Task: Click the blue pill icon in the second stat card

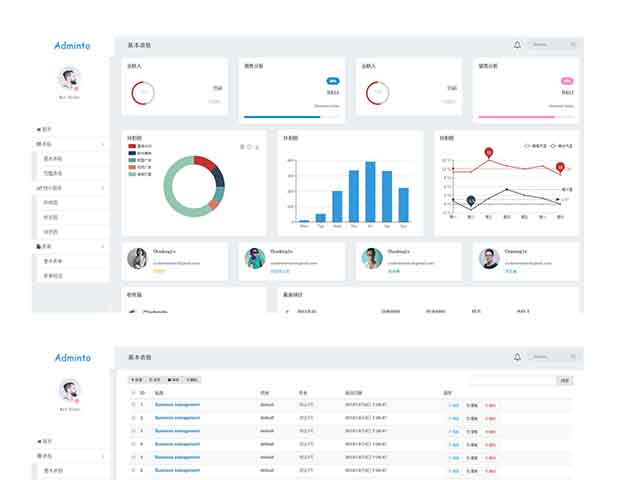Action: pyautogui.click(x=333, y=81)
